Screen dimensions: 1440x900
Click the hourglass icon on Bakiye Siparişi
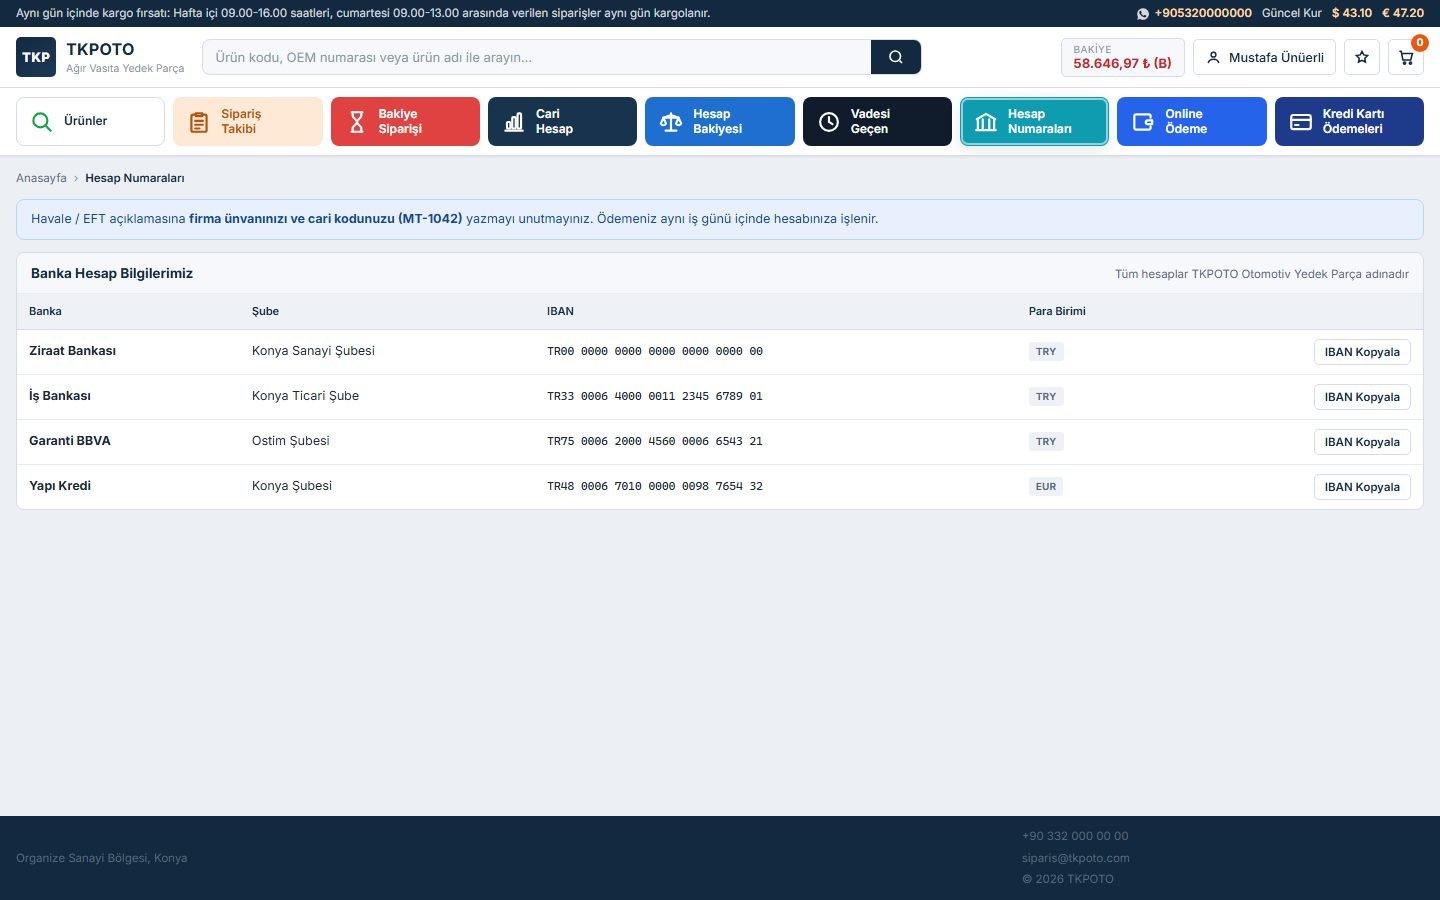click(357, 122)
